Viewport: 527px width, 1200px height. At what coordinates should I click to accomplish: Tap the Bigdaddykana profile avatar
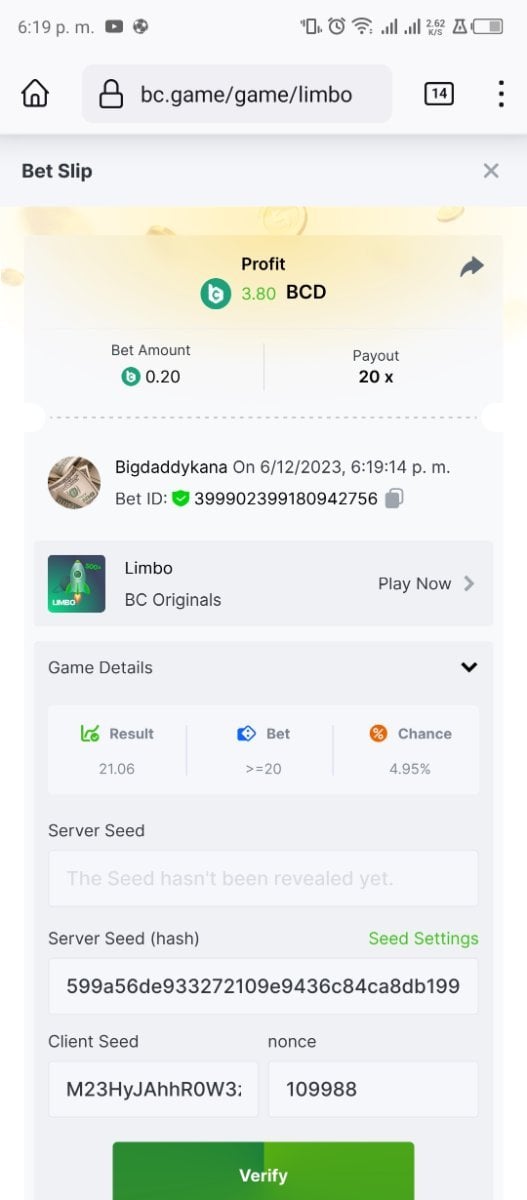(x=74, y=483)
